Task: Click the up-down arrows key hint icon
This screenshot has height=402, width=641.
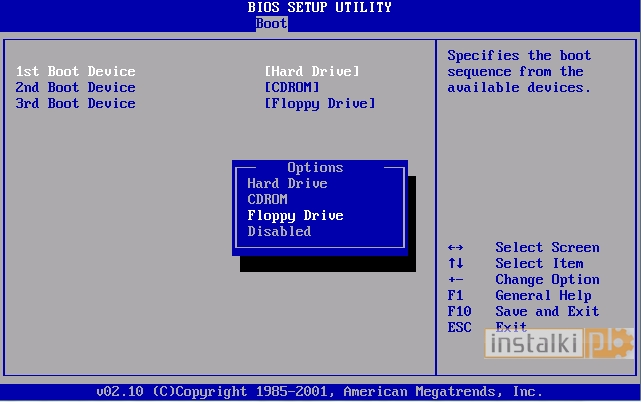Action: click(455, 263)
